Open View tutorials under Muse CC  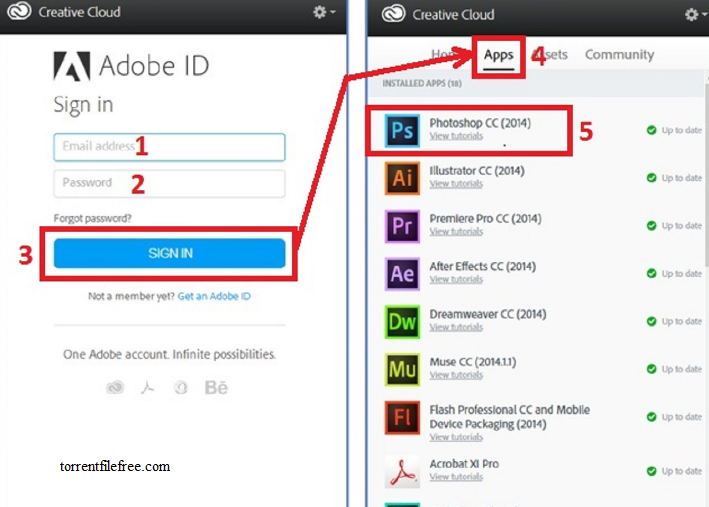(x=456, y=375)
